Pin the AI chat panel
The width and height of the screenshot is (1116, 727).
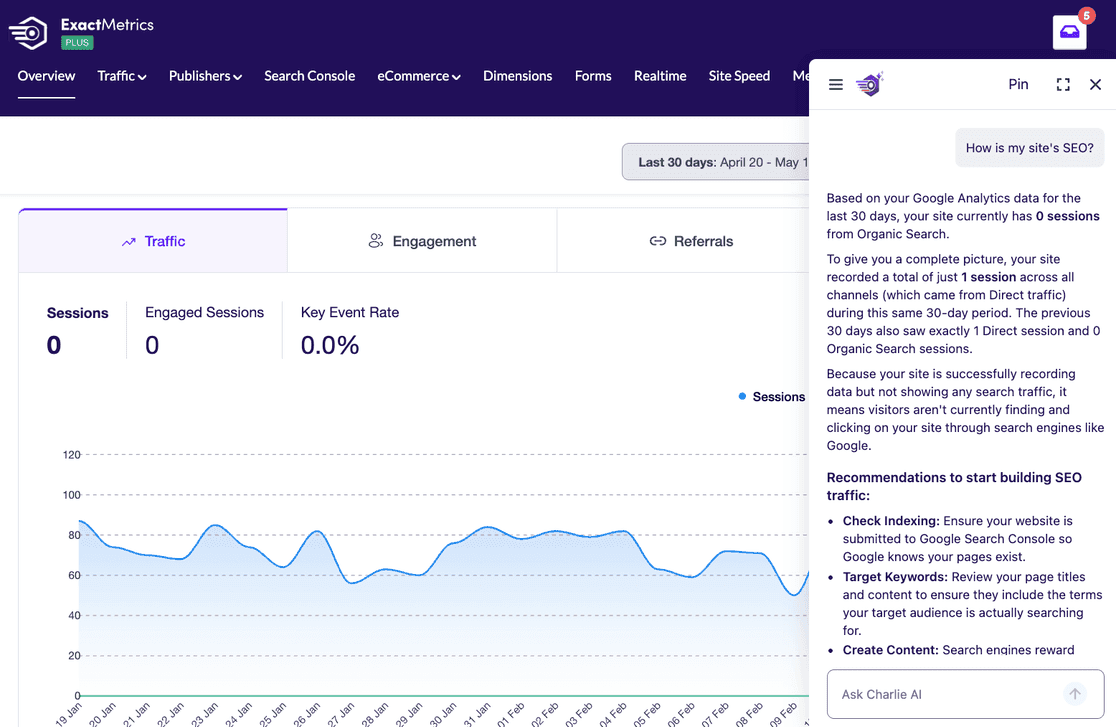1018,84
